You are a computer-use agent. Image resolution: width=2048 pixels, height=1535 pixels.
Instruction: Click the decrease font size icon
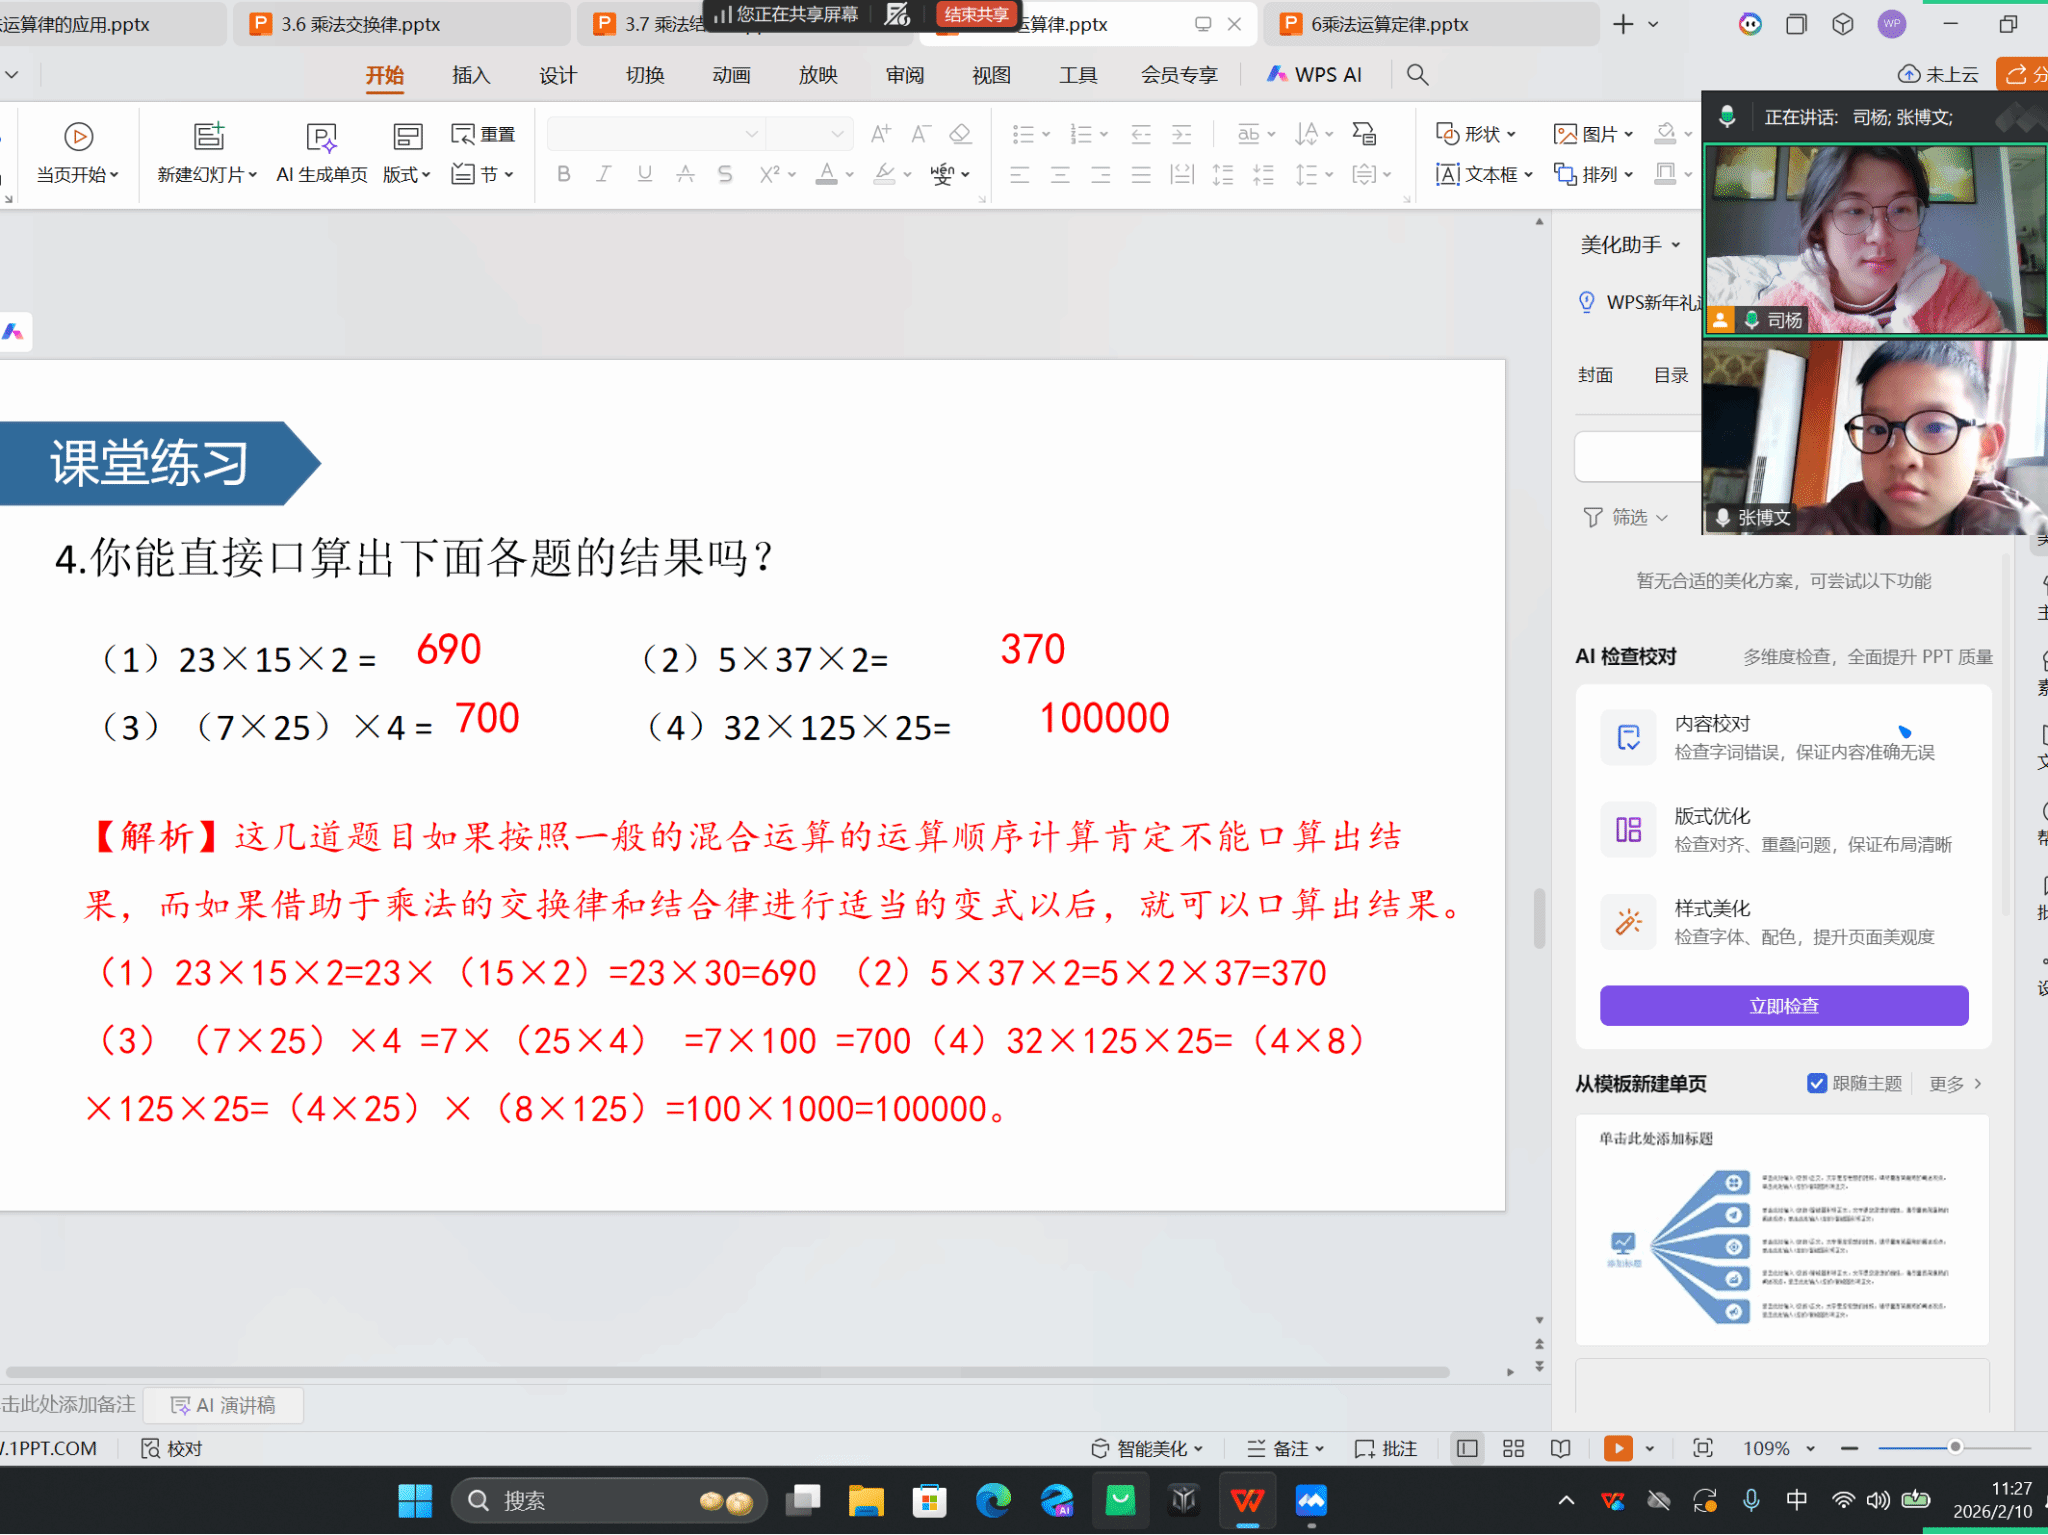coord(920,134)
